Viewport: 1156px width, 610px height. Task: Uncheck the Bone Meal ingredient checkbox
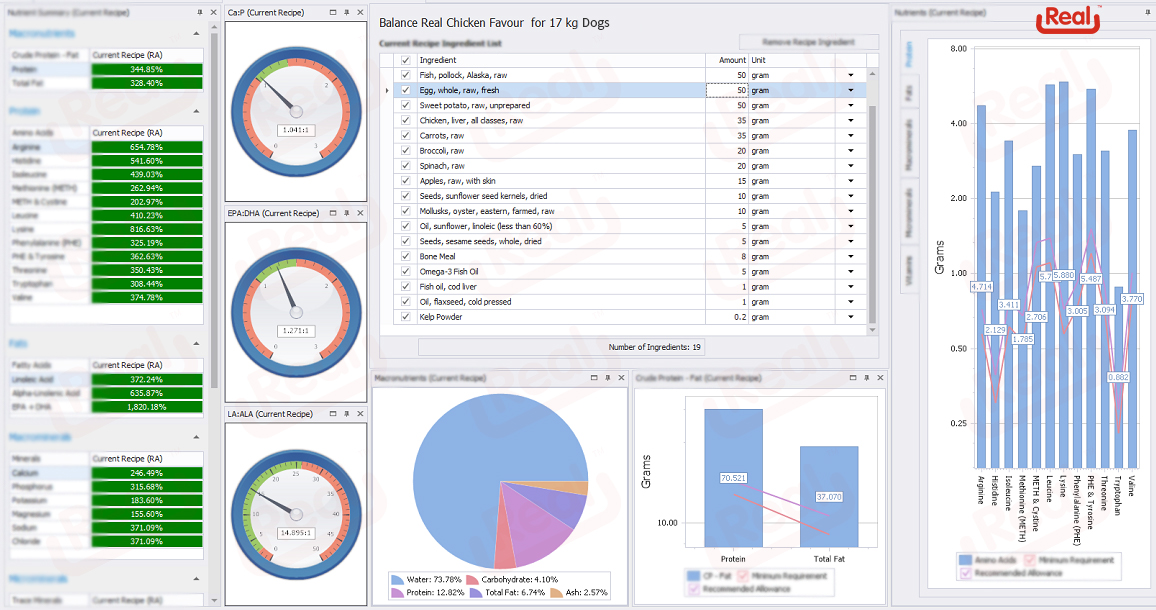[x=405, y=256]
